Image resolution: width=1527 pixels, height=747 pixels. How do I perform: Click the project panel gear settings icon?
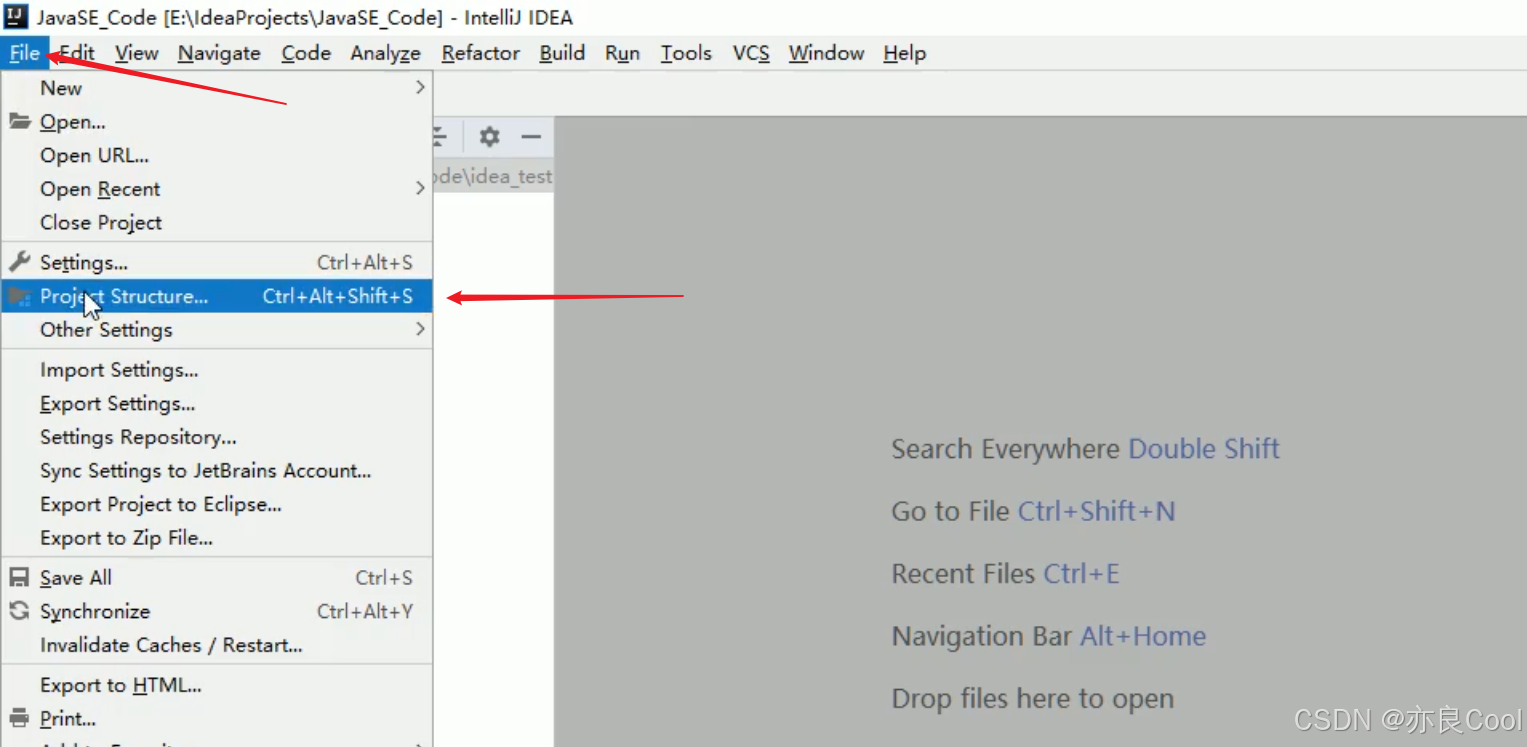(x=489, y=137)
